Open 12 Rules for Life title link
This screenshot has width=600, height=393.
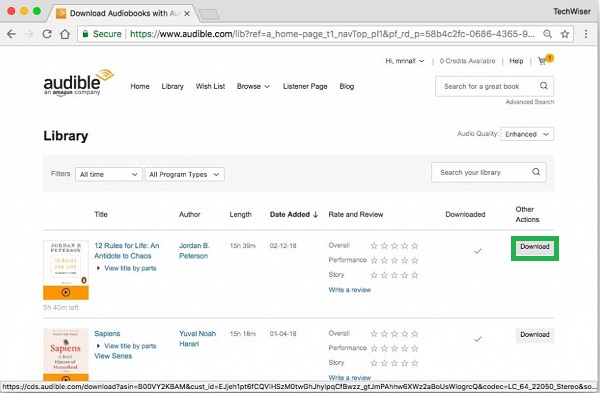click(x=127, y=251)
